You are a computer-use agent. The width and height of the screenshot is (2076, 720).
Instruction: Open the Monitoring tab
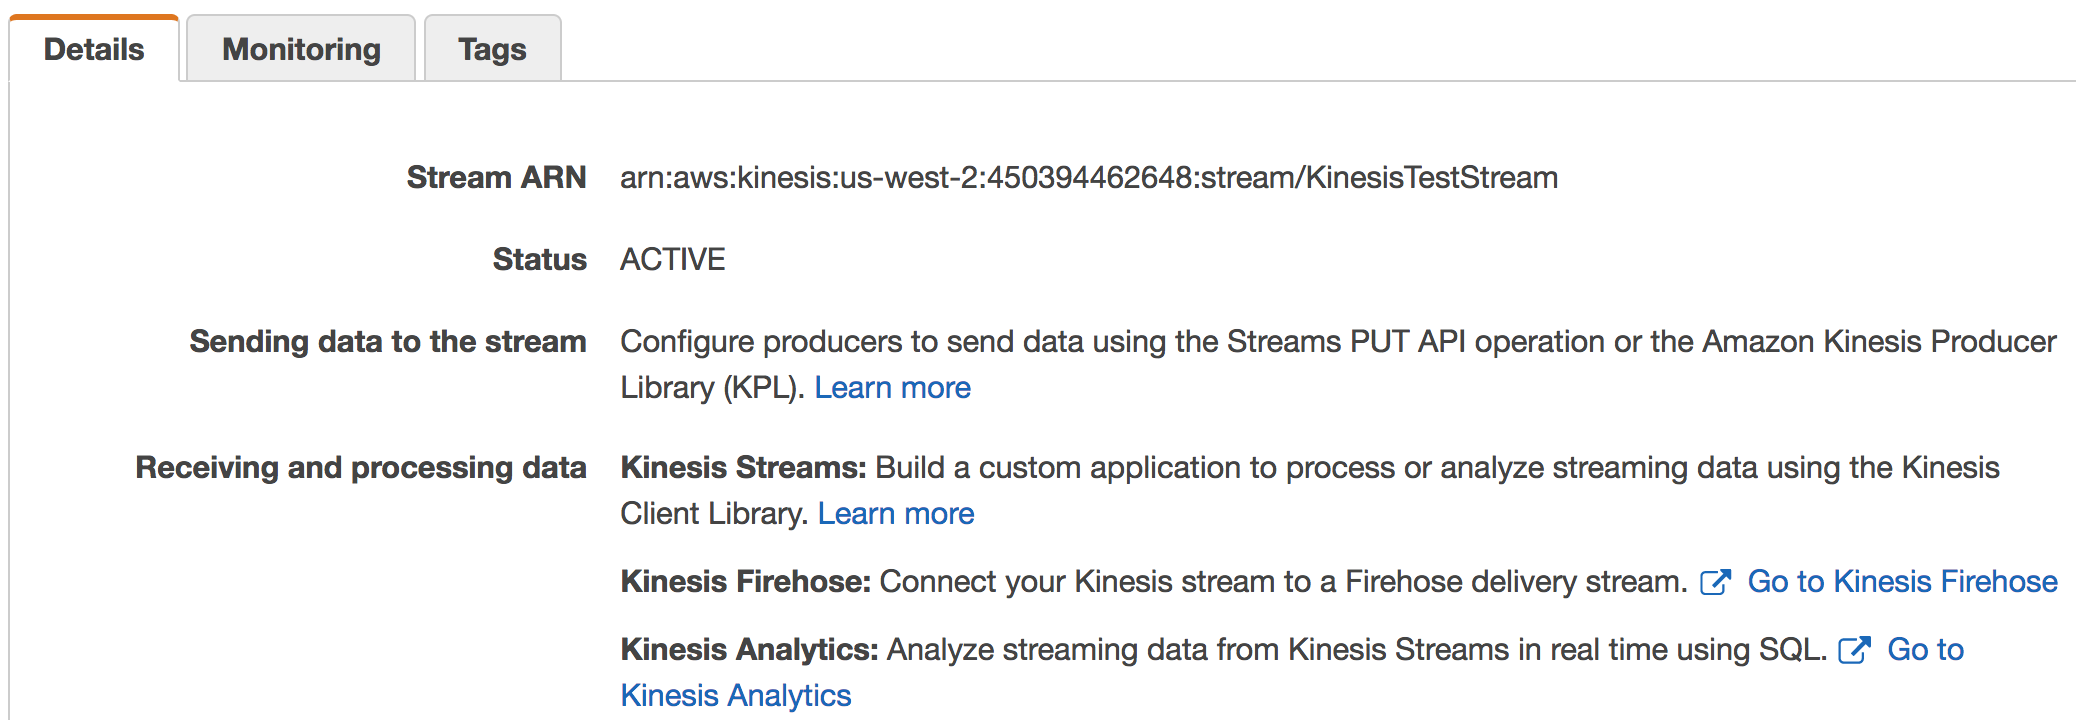301,49
